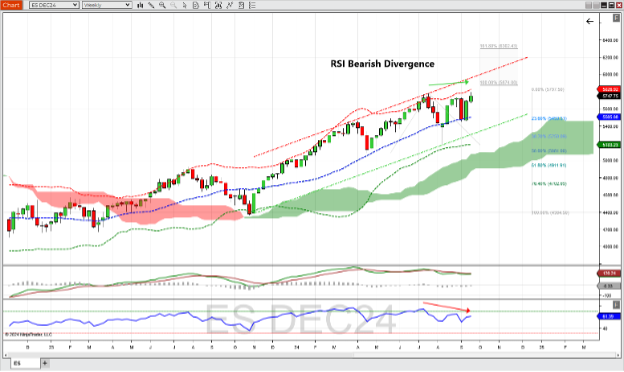Viewport: 624px width, 372px height.
Task: Click the second grey link button in title bar
Action: (596, 5)
